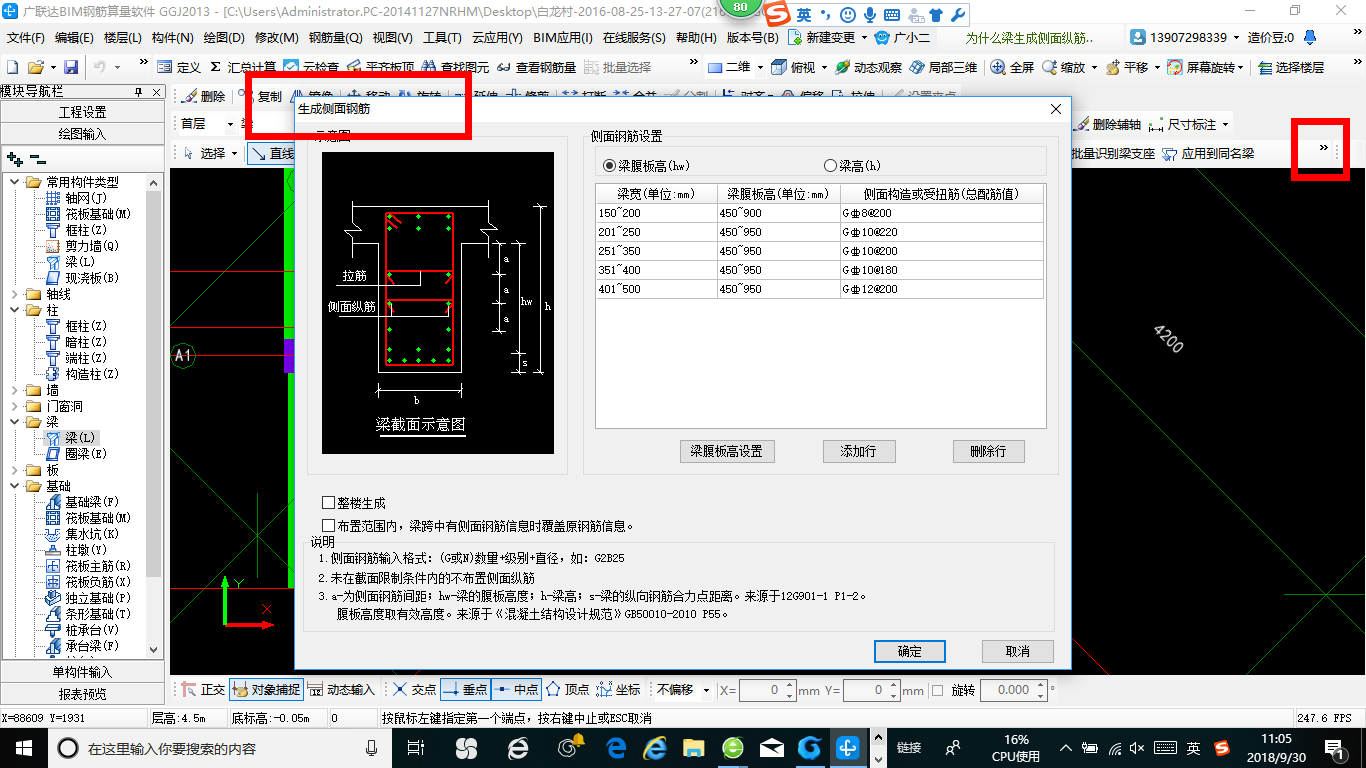Click 删除行 delete row button
This screenshot has height=768, width=1366.
pyautogui.click(x=988, y=451)
